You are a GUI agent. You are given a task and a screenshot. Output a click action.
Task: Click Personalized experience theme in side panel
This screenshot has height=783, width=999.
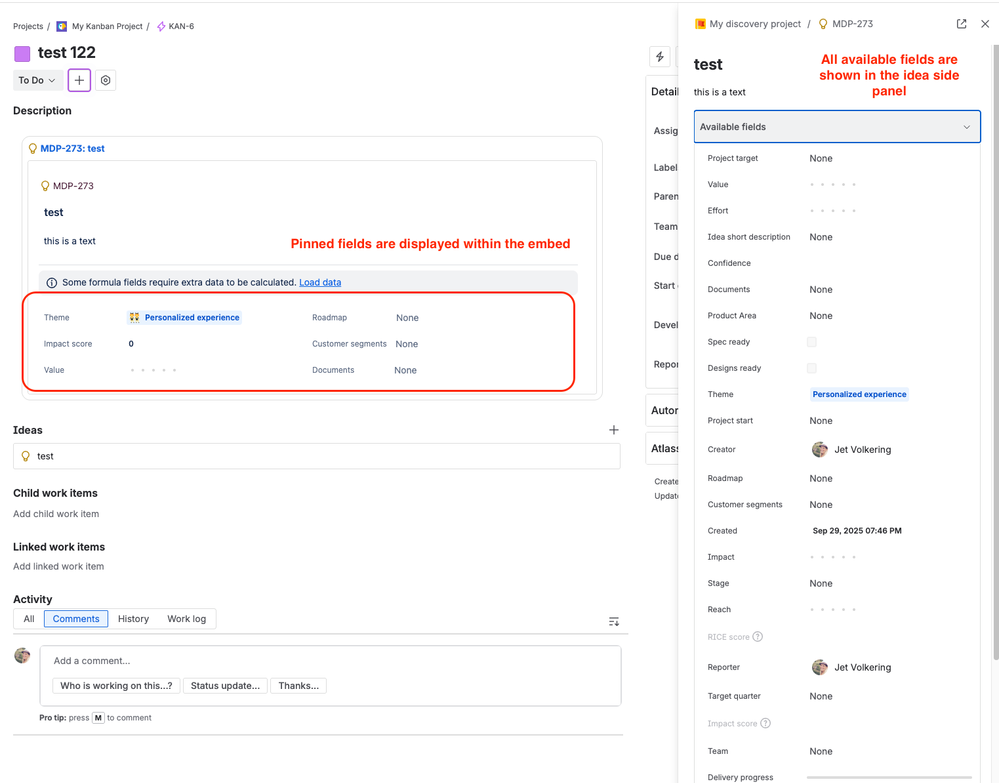[859, 394]
